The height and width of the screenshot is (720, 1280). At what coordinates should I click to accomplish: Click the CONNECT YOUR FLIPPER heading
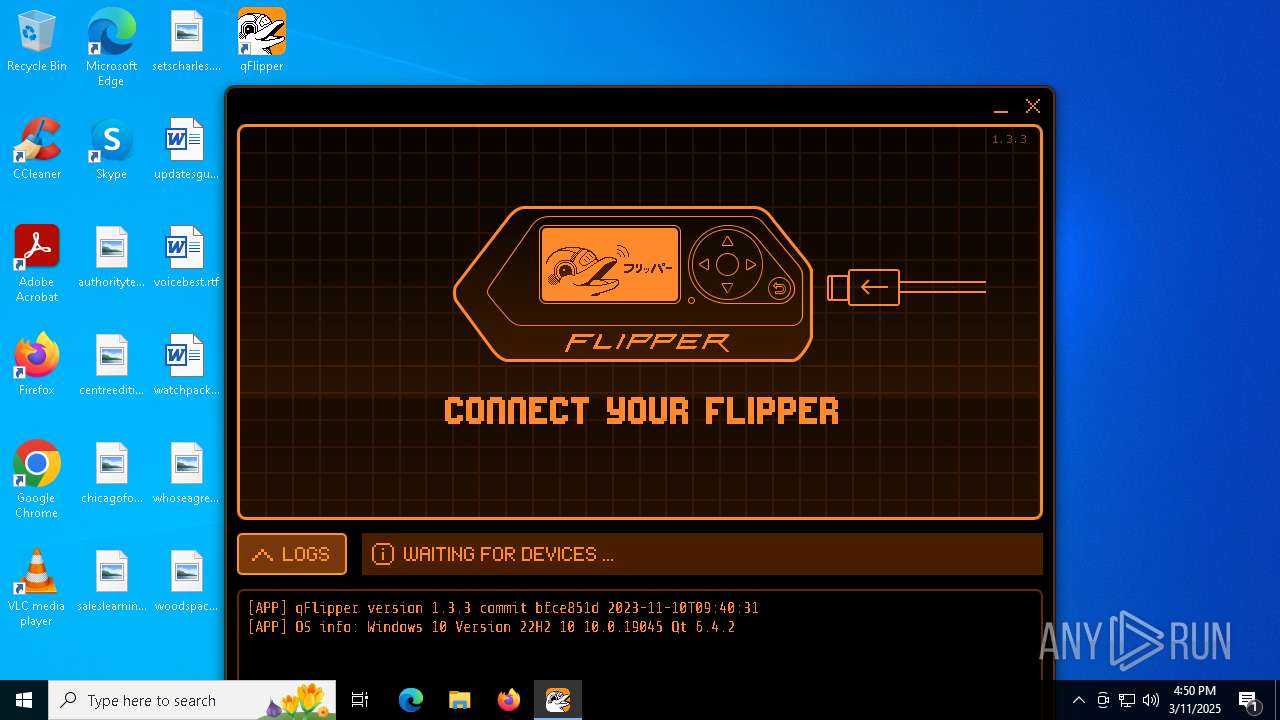pyautogui.click(x=641, y=410)
